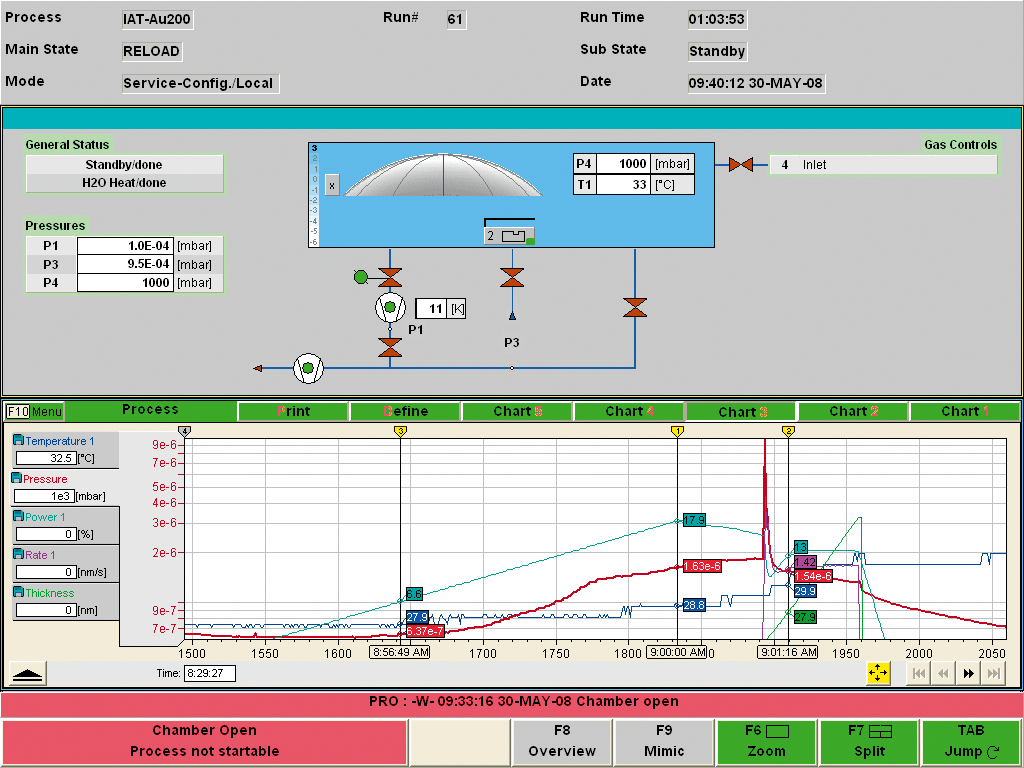
Task: Toggle the Temperature 1 trace save icon
Action: (x=18, y=441)
